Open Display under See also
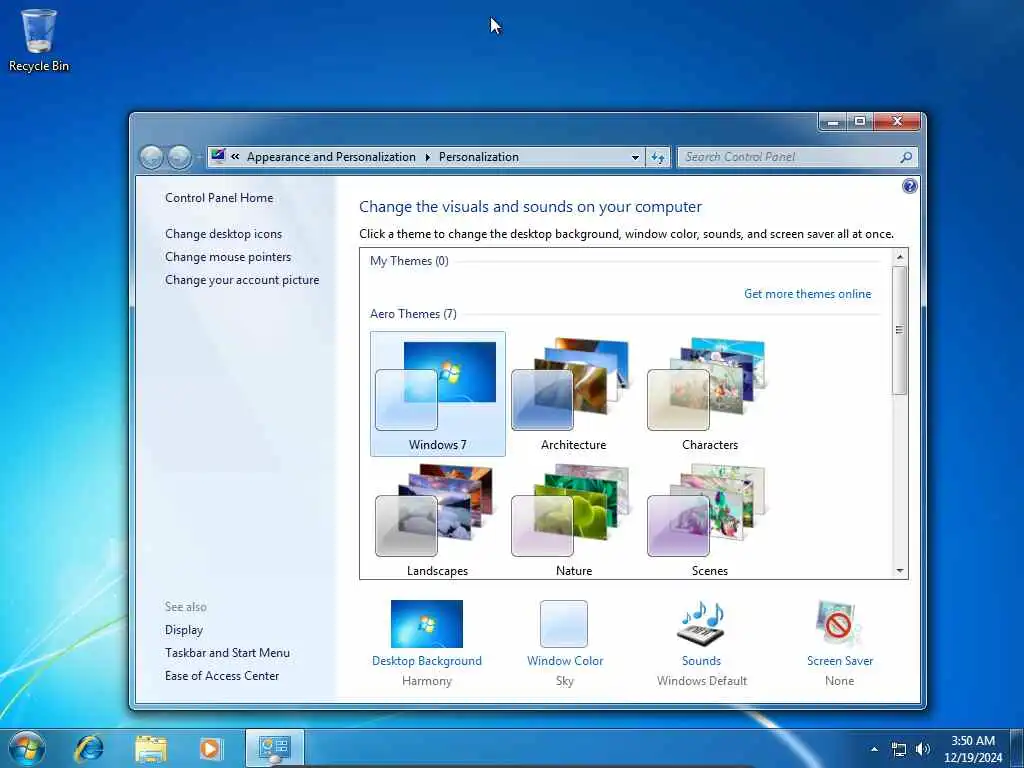 click(x=184, y=630)
